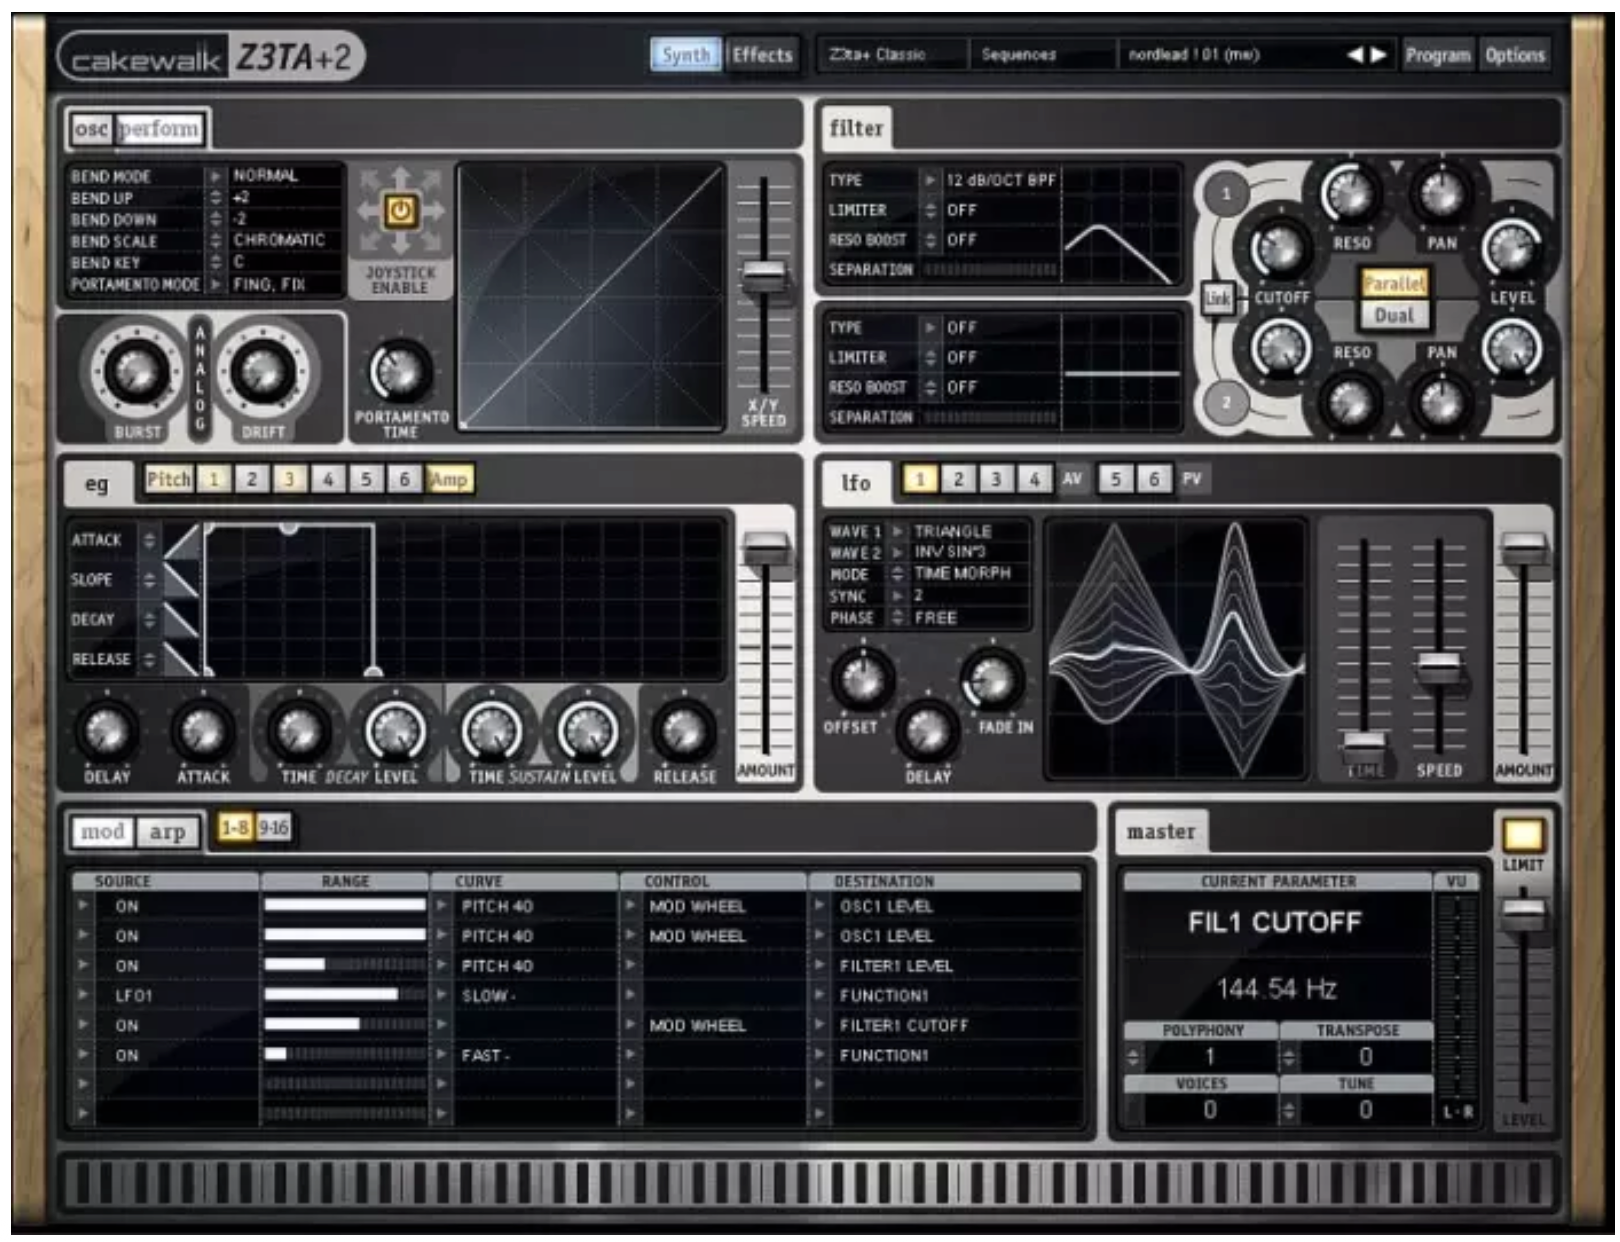This screenshot has width=1620, height=1242.
Task: Click the Sustain Level knob
Action: pos(587,731)
